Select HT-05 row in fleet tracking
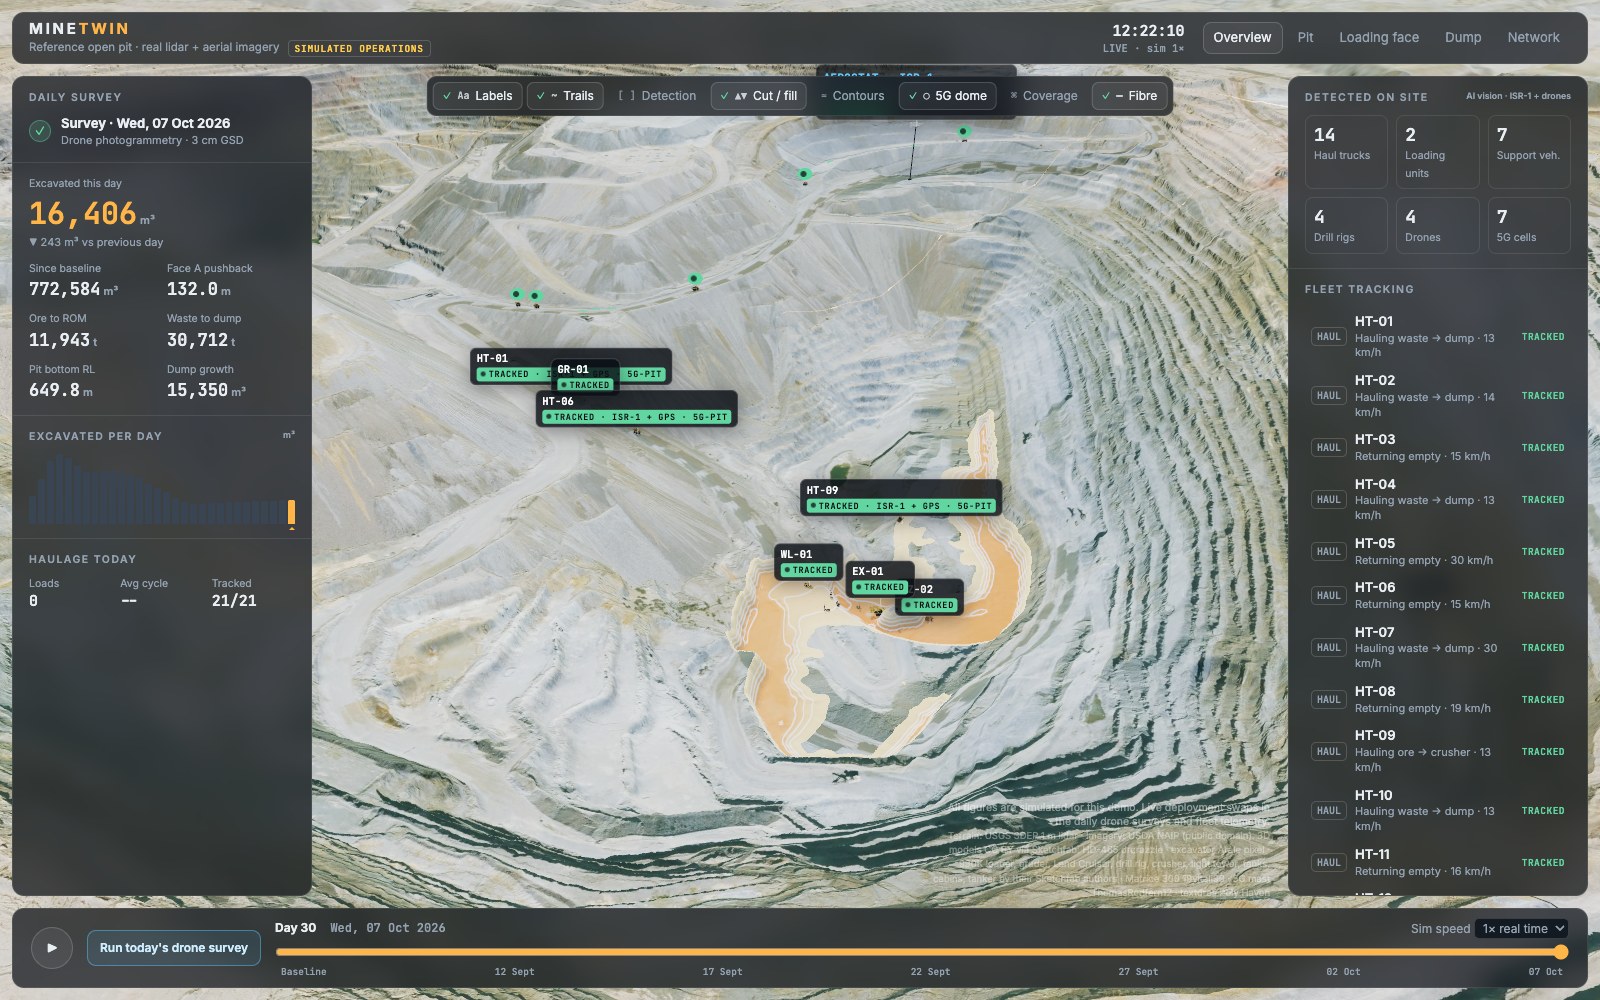The image size is (1600, 1000). (x=1438, y=552)
